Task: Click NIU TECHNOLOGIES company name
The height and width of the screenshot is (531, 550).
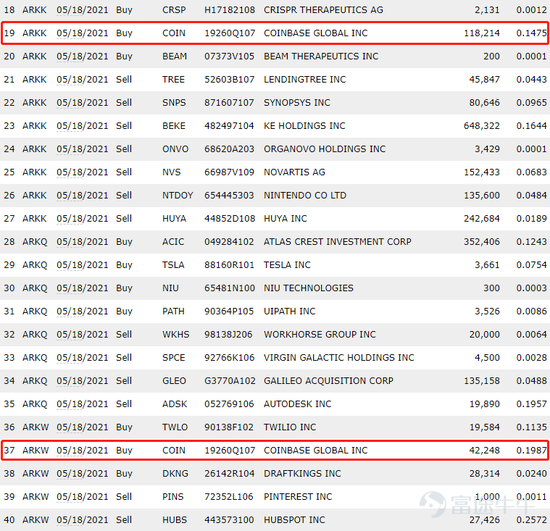Action: pos(308,288)
